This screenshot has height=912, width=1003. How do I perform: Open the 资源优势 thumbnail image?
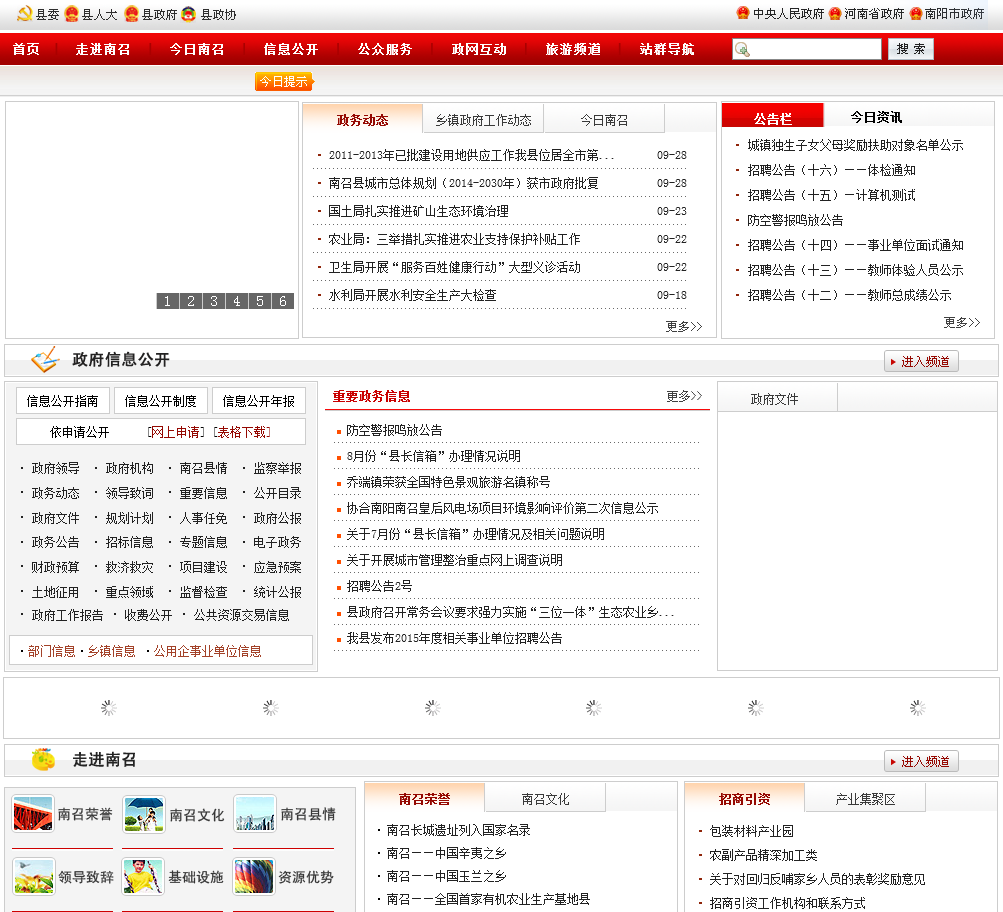click(x=254, y=876)
